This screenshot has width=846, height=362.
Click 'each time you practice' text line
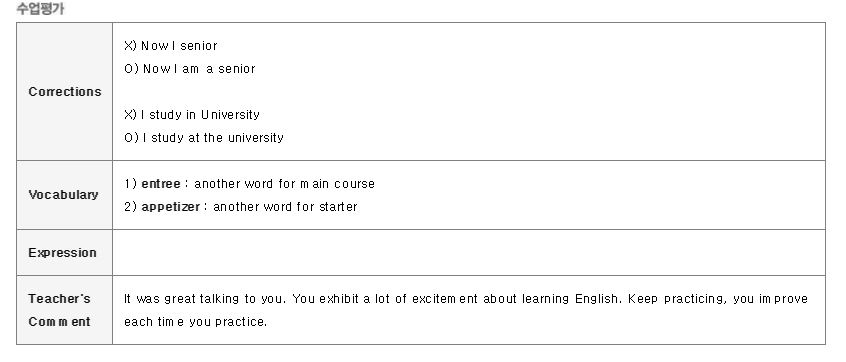pos(195,322)
